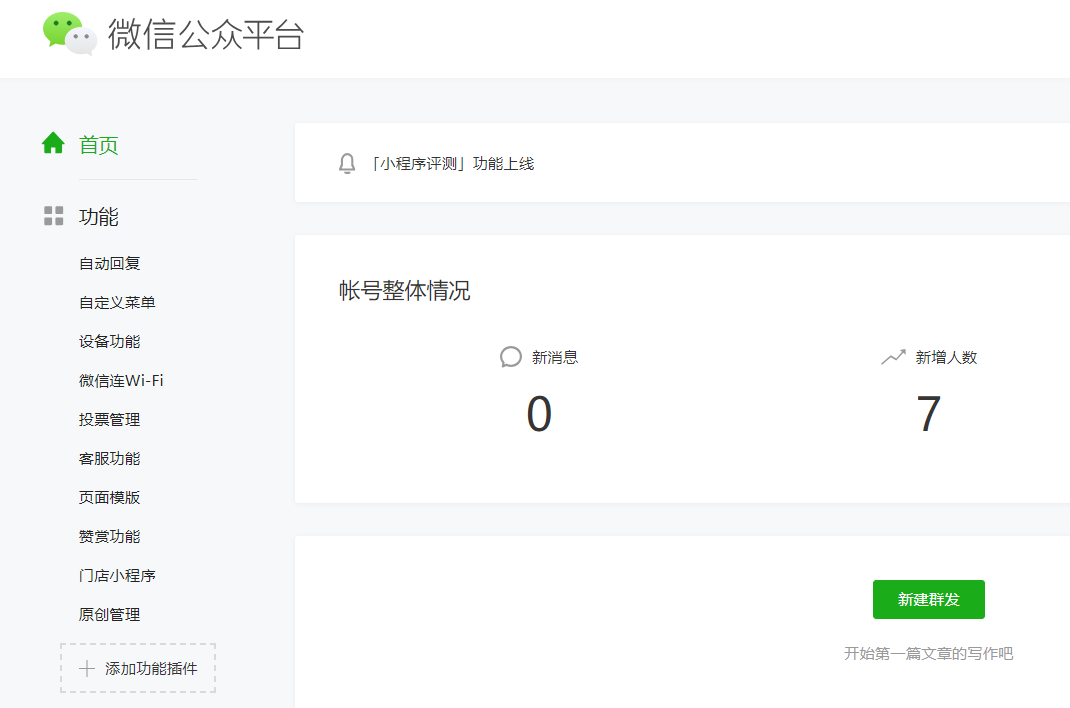Click the 帐号整体情况 heading
This screenshot has height=708, width=1070.
(x=405, y=291)
